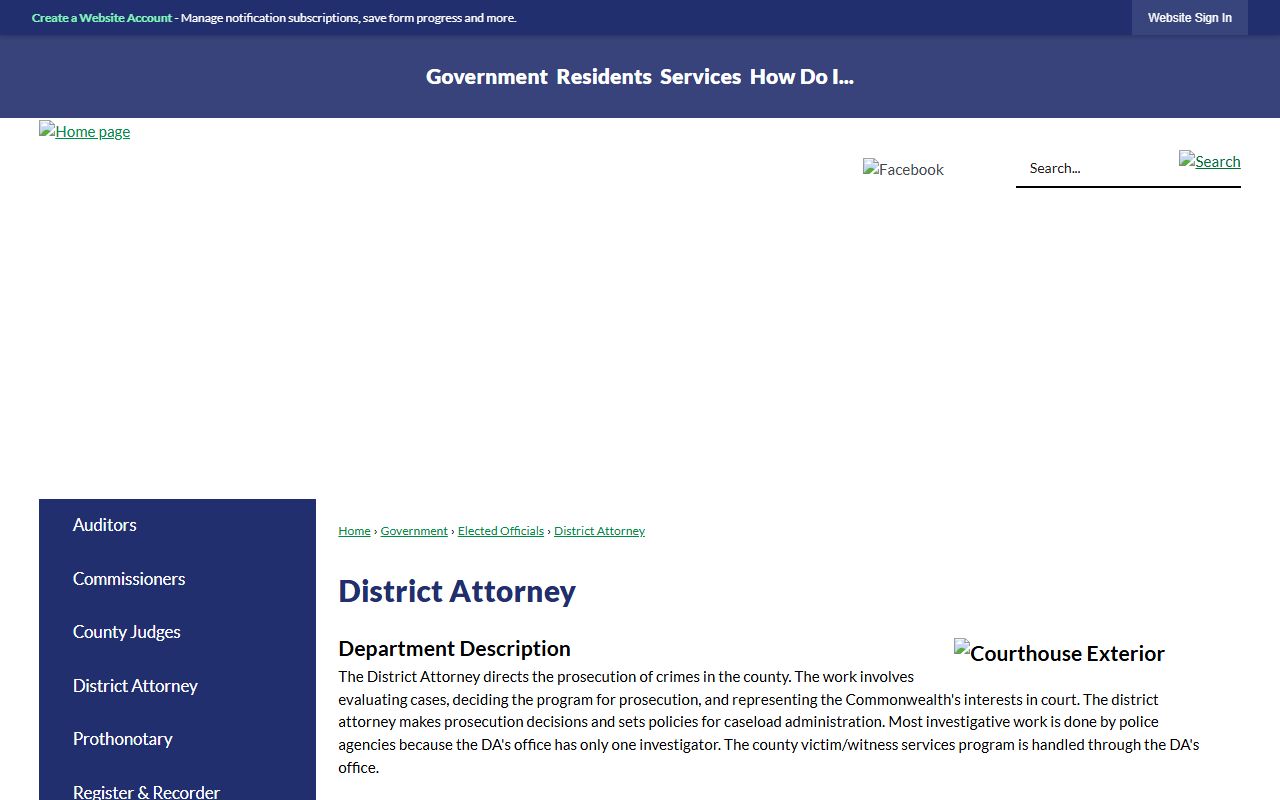Select Prothonotary in the sidebar
Image resolution: width=1280 pixels, height=800 pixels.
177,739
